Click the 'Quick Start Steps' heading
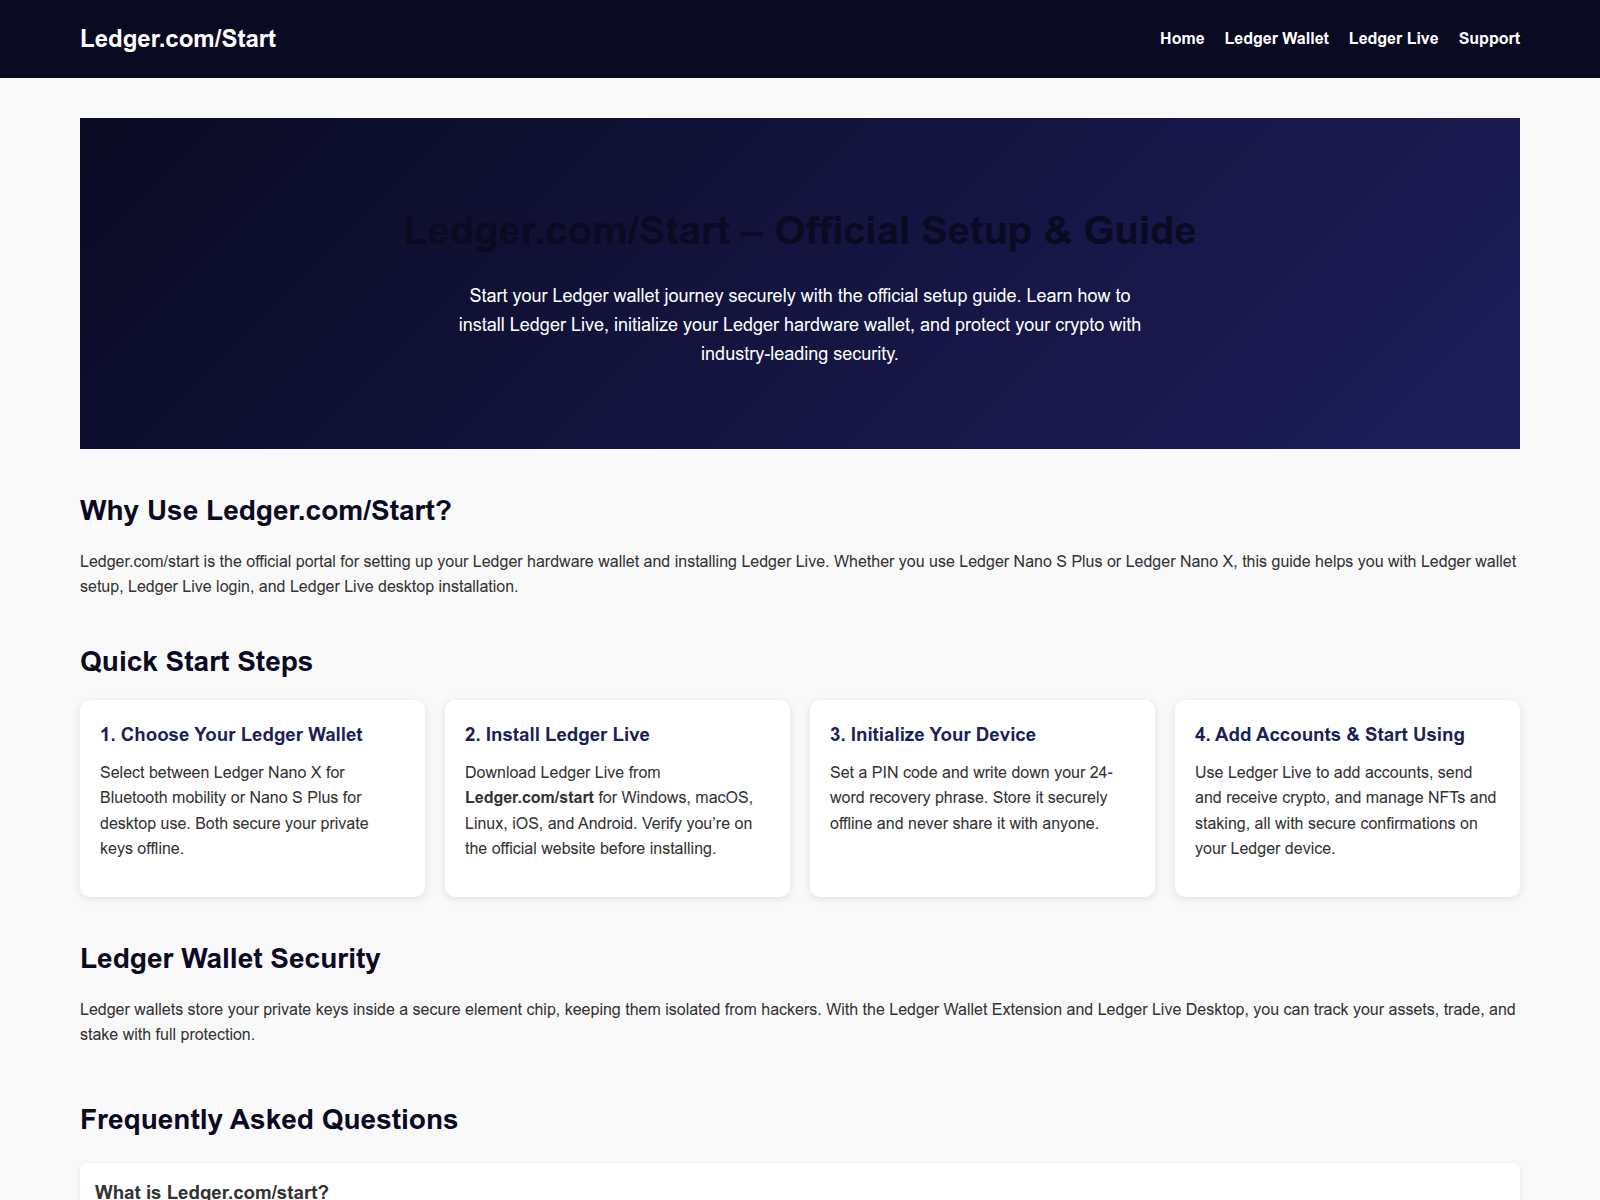 [196, 662]
